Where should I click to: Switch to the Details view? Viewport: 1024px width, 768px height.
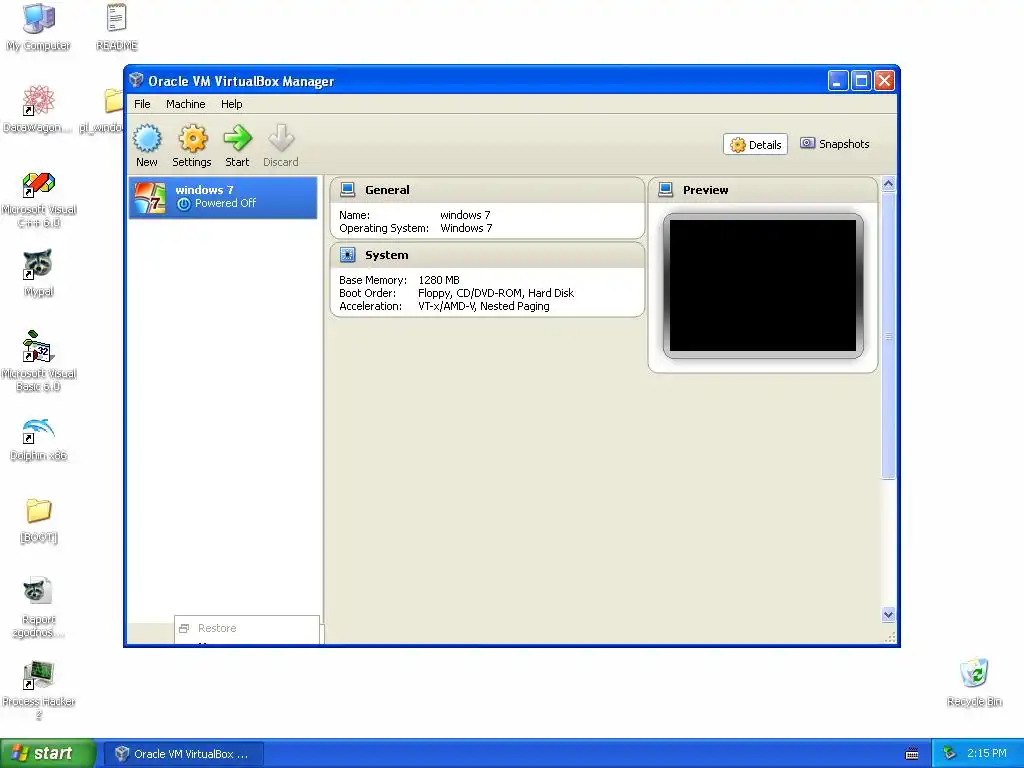click(756, 144)
